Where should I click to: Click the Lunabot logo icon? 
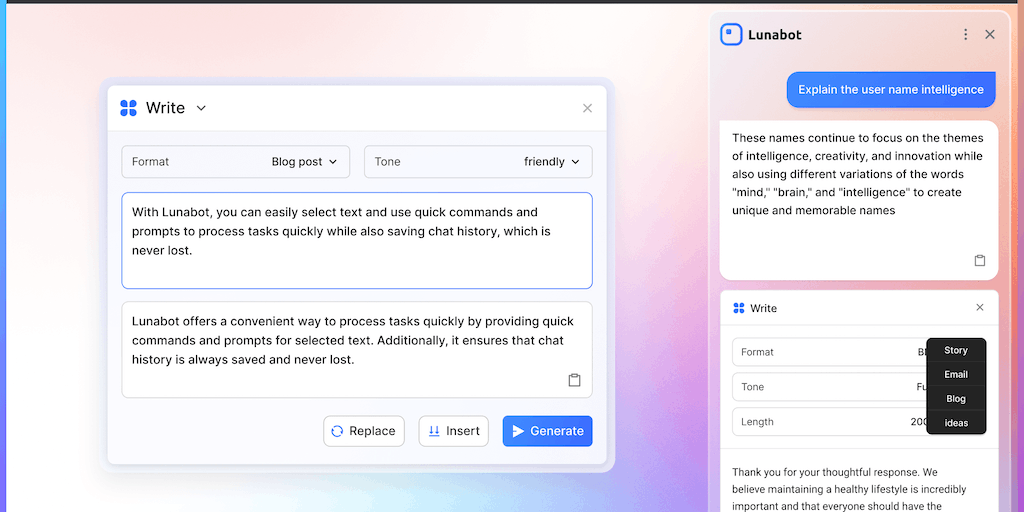tap(731, 35)
